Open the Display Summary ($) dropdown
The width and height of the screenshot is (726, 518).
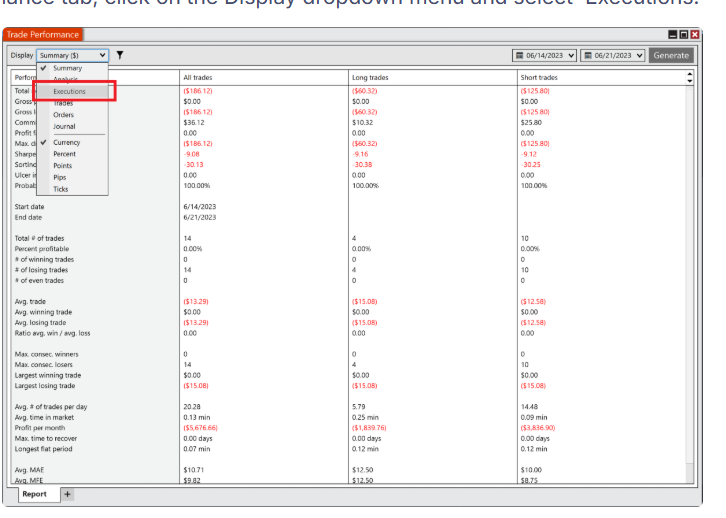point(72,55)
